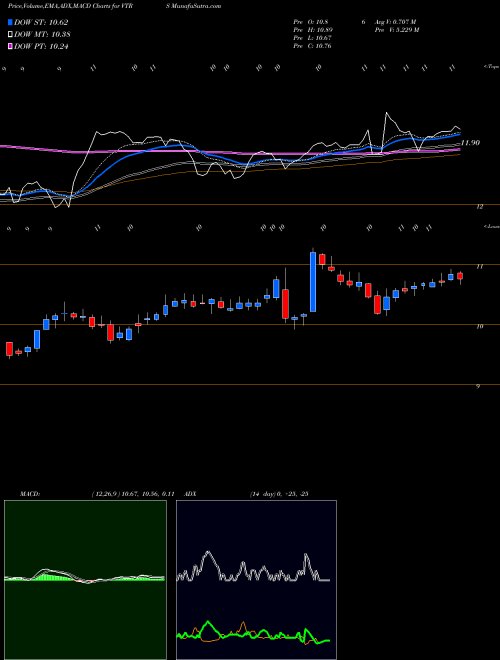Click the white DOW MT legend swatch
Screen dimensions: 500x660
pyautogui.click(x=10, y=35)
